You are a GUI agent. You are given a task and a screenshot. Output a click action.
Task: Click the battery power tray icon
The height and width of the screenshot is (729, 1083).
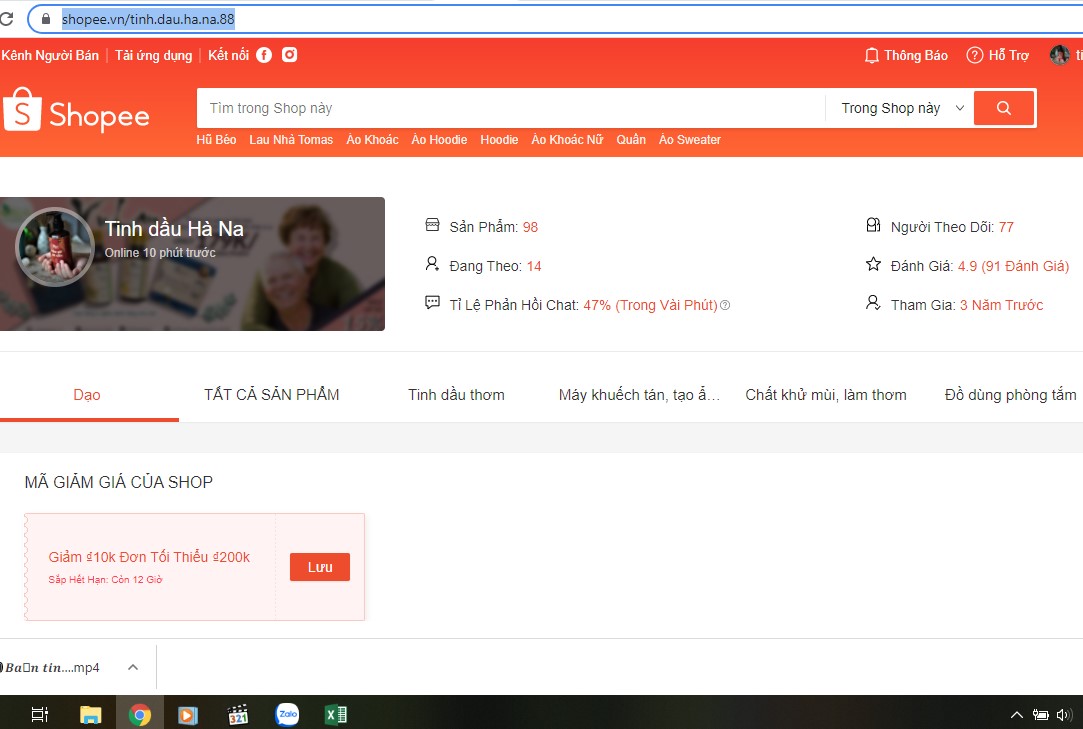pos(1040,715)
